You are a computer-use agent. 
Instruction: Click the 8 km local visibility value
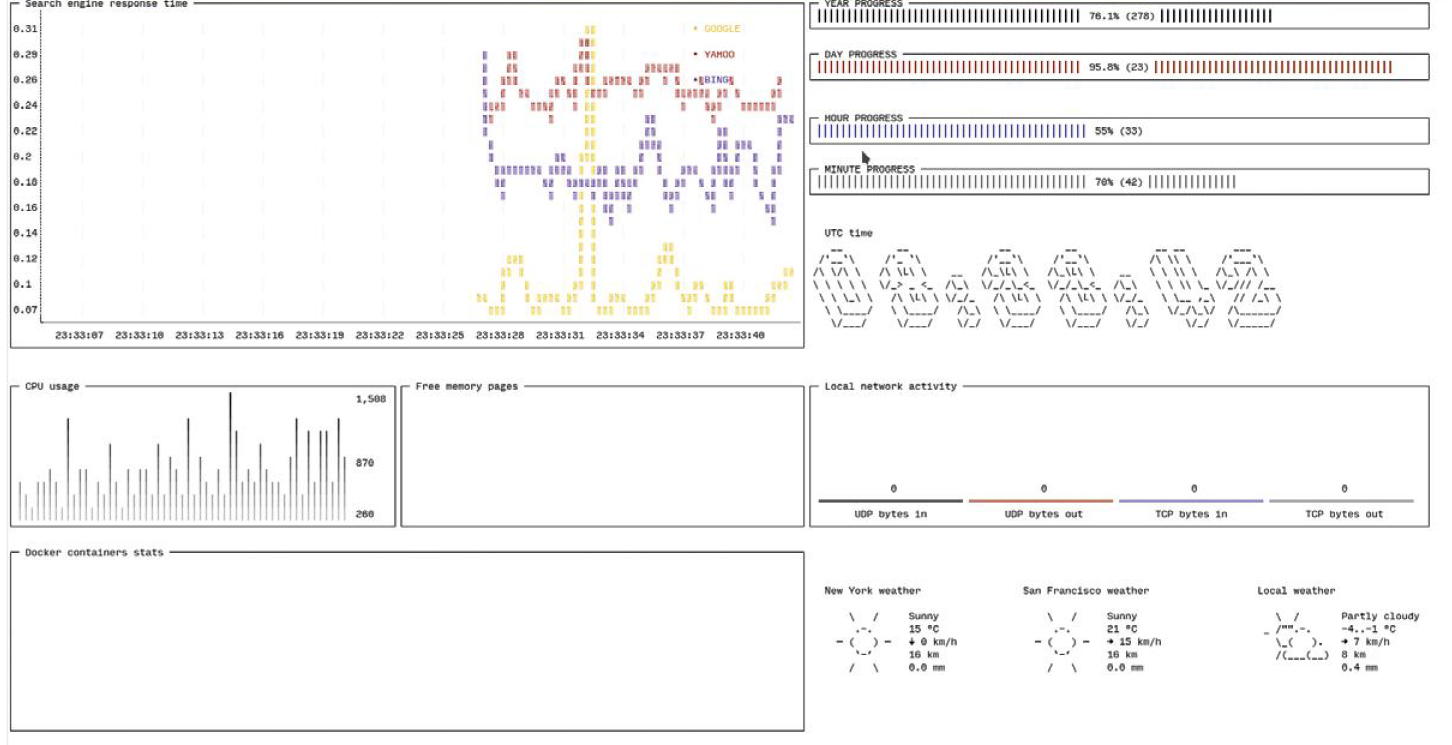point(1353,655)
